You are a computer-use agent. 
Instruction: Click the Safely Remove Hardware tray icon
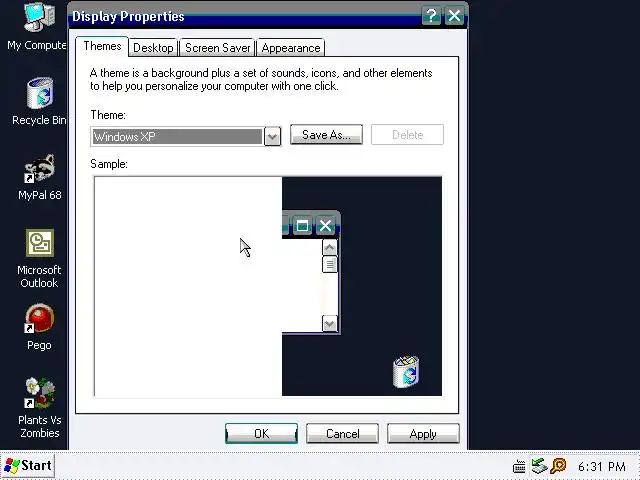pyautogui.click(x=539, y=466)
